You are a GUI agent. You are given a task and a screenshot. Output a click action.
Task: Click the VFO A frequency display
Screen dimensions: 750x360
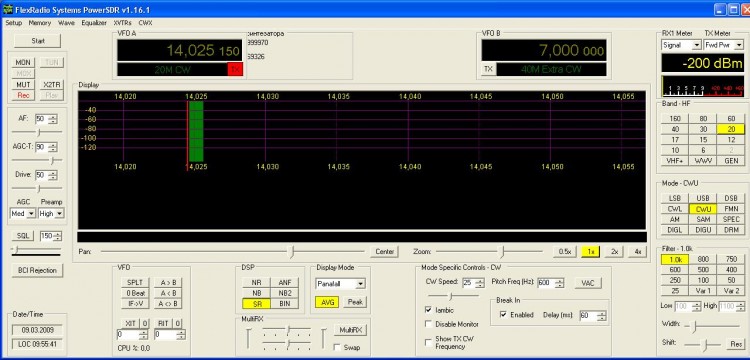pyautogui.click(x=180, y=50)
